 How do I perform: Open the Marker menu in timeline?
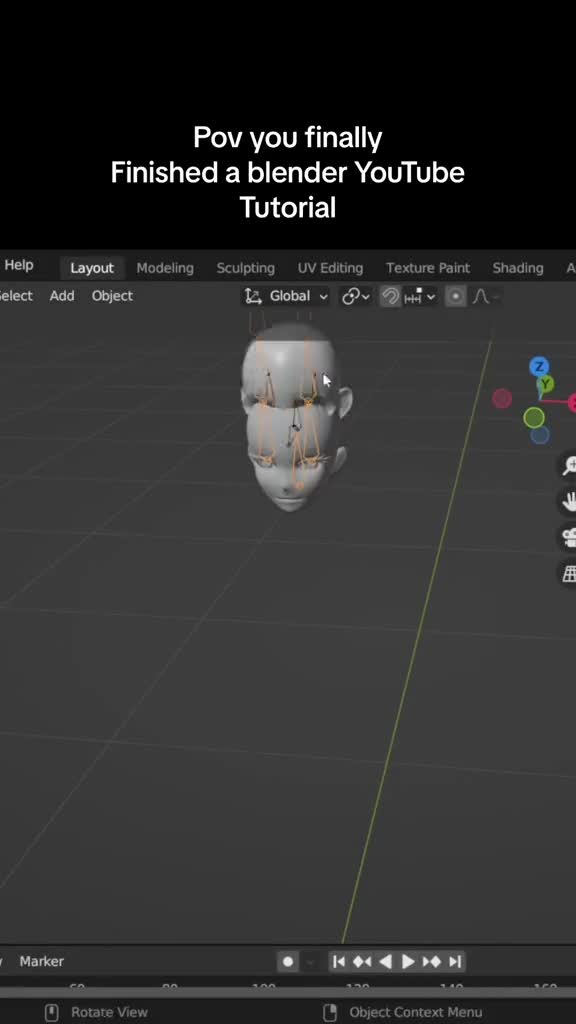pos(42,961)
